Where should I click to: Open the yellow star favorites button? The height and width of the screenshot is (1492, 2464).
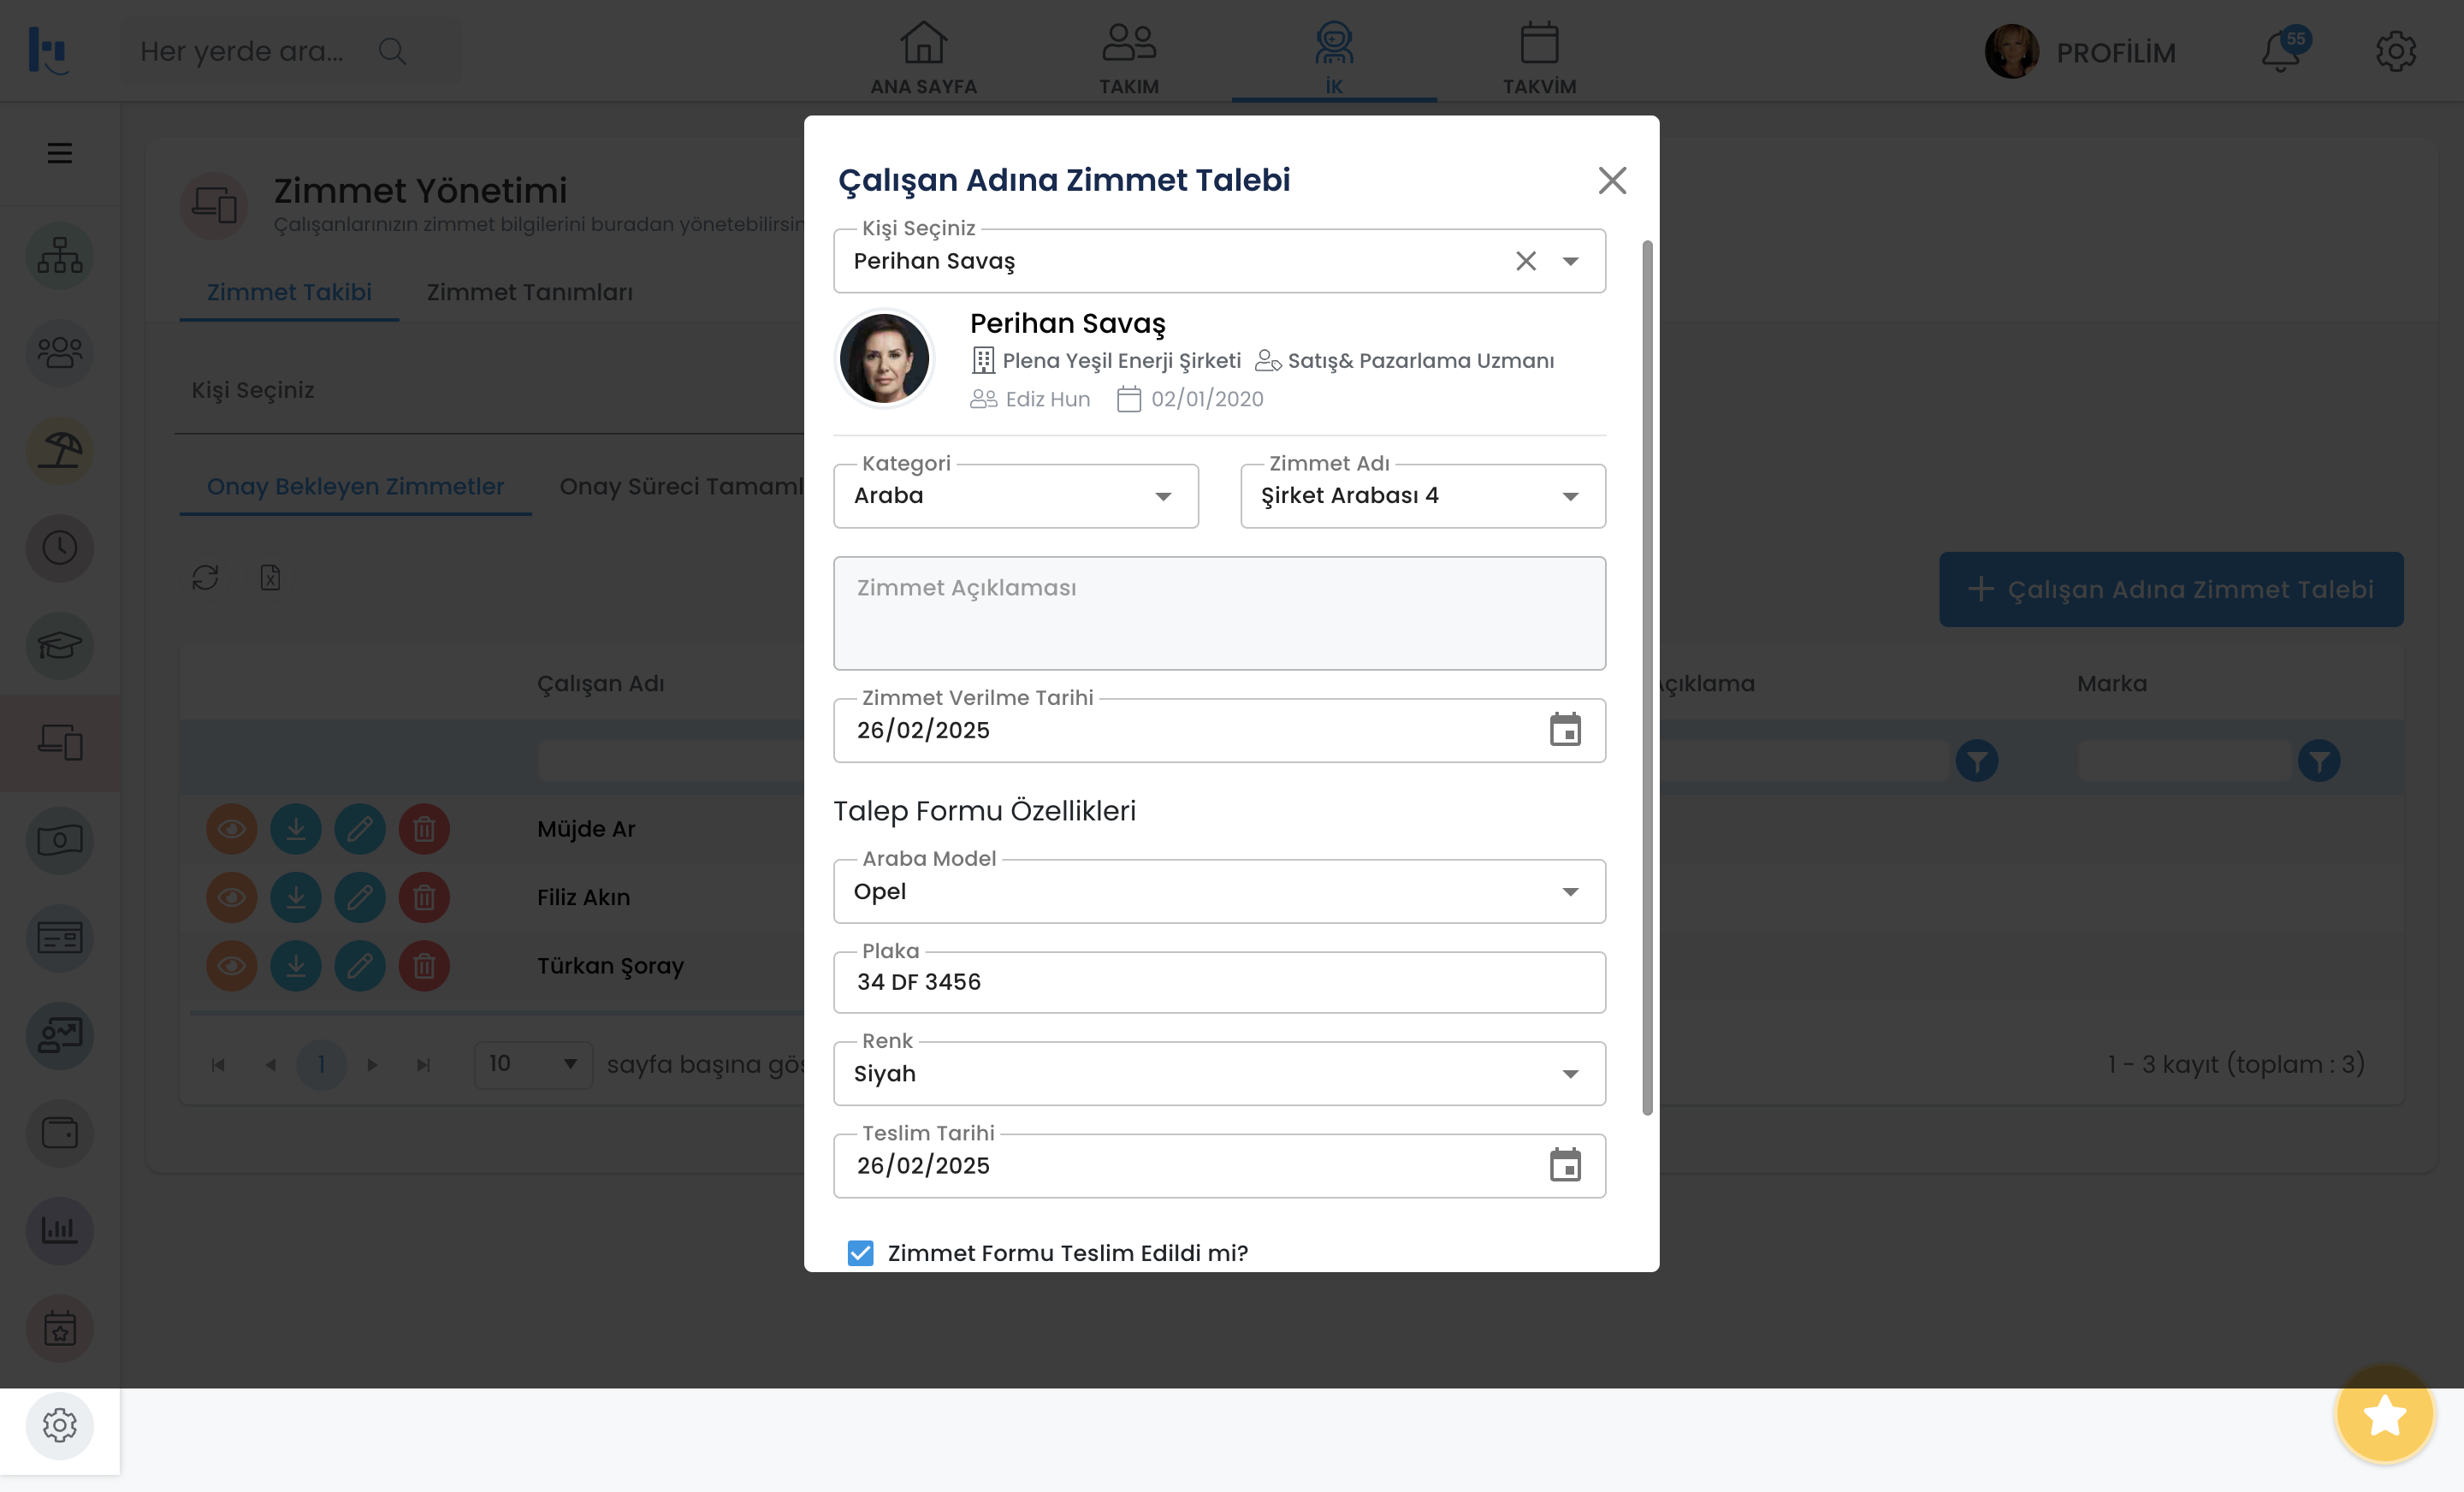2385,1415
